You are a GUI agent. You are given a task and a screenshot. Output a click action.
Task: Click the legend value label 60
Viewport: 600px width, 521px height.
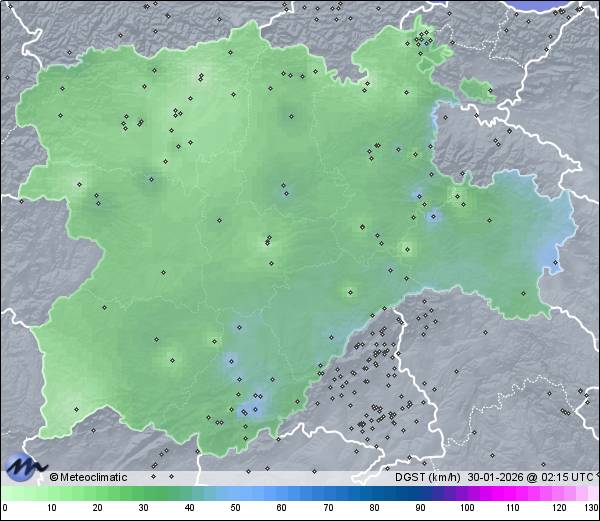click(282, 509)
